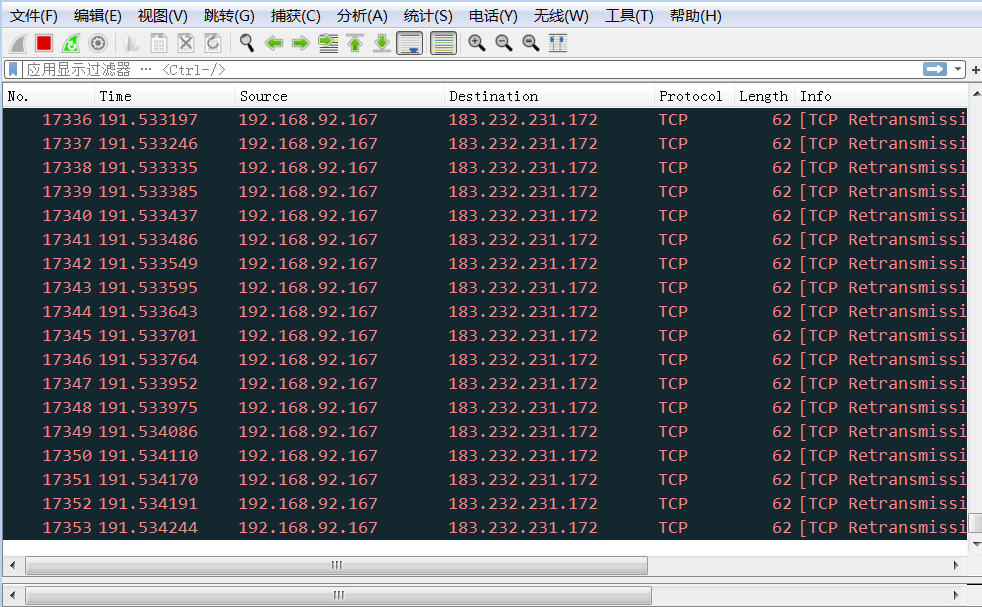The image size is (982, 607).
Task: Select packet number 17345
Action: [485, 336]
